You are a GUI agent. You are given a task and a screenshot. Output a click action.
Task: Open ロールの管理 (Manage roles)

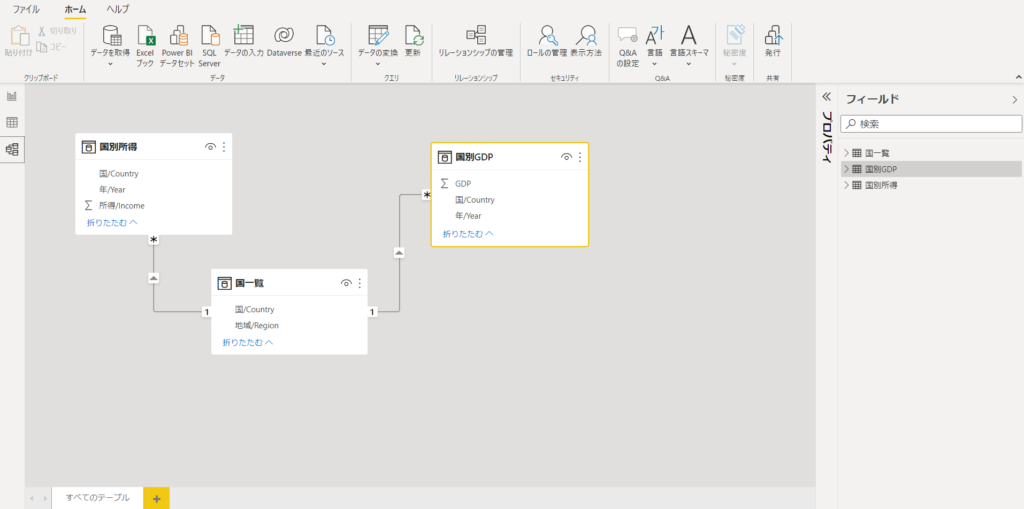[547, 35]
